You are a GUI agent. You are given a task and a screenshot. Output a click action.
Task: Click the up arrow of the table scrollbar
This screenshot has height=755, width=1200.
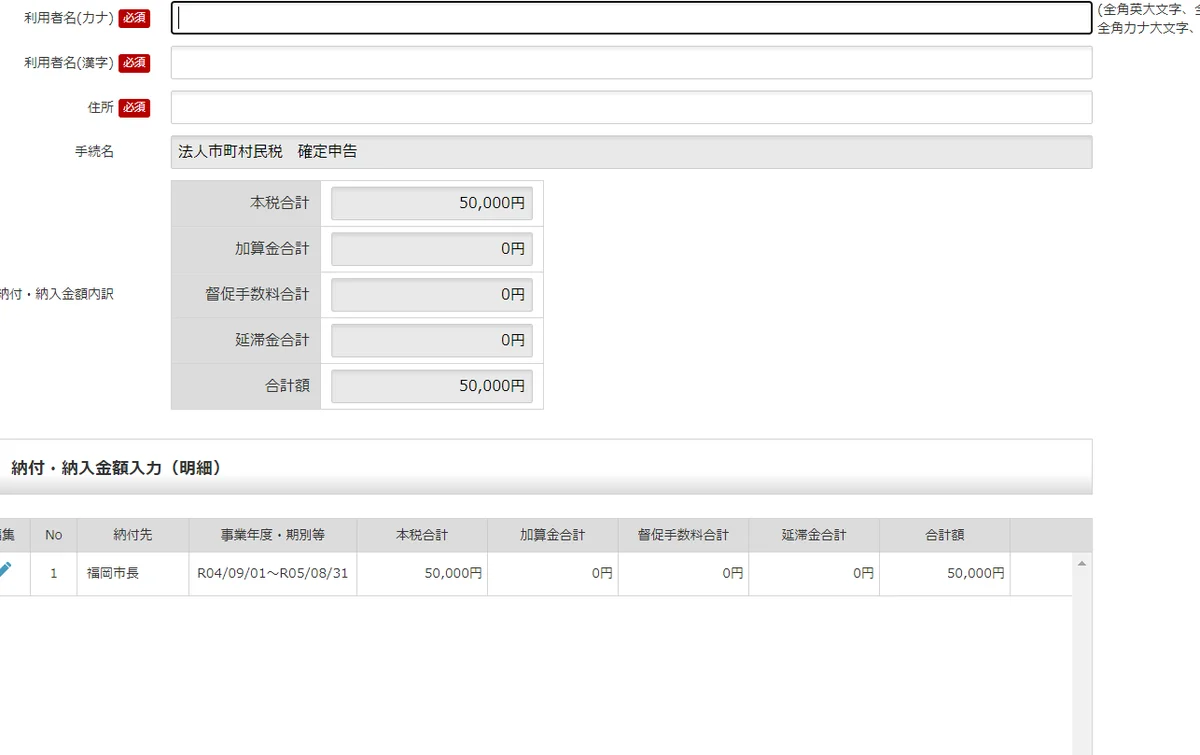point(1081,564)
